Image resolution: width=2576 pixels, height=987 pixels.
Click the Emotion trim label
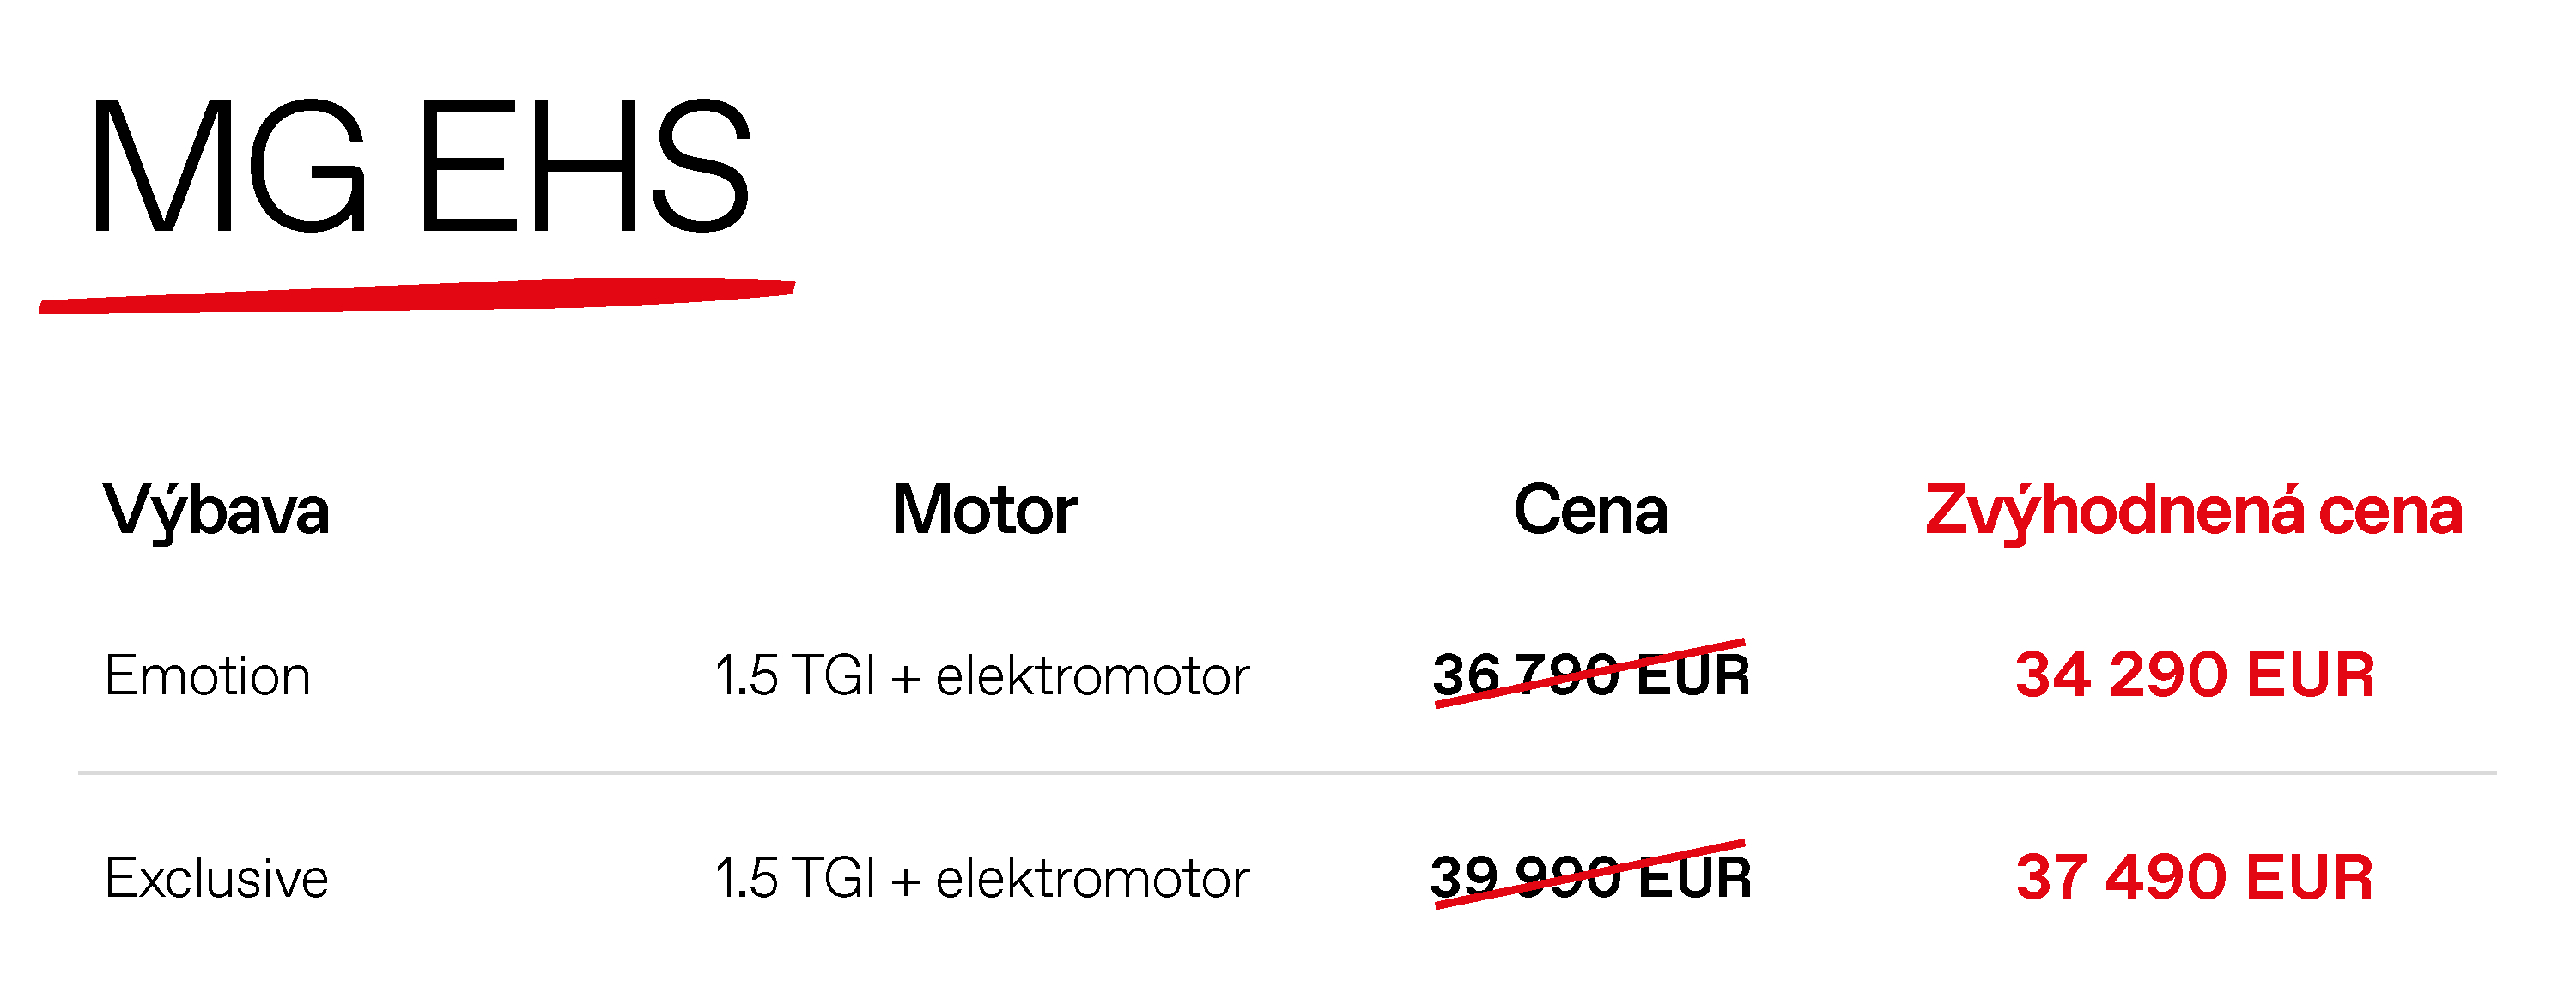point(207,676)
